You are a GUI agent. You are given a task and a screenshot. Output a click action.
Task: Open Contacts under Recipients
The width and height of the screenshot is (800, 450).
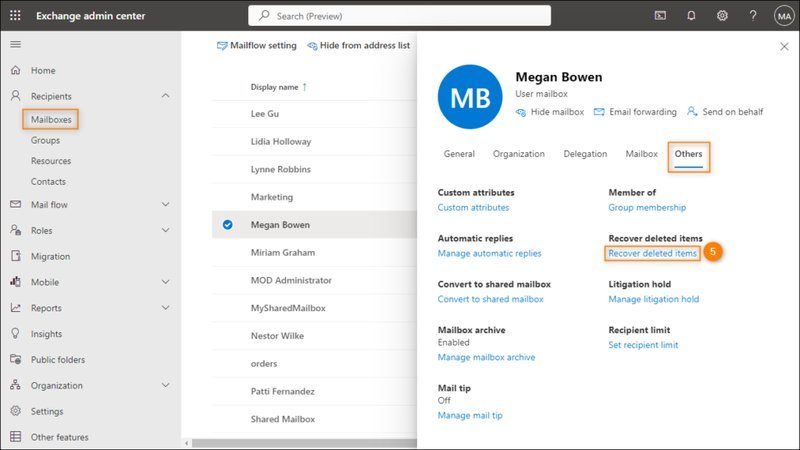coord(48,182)
